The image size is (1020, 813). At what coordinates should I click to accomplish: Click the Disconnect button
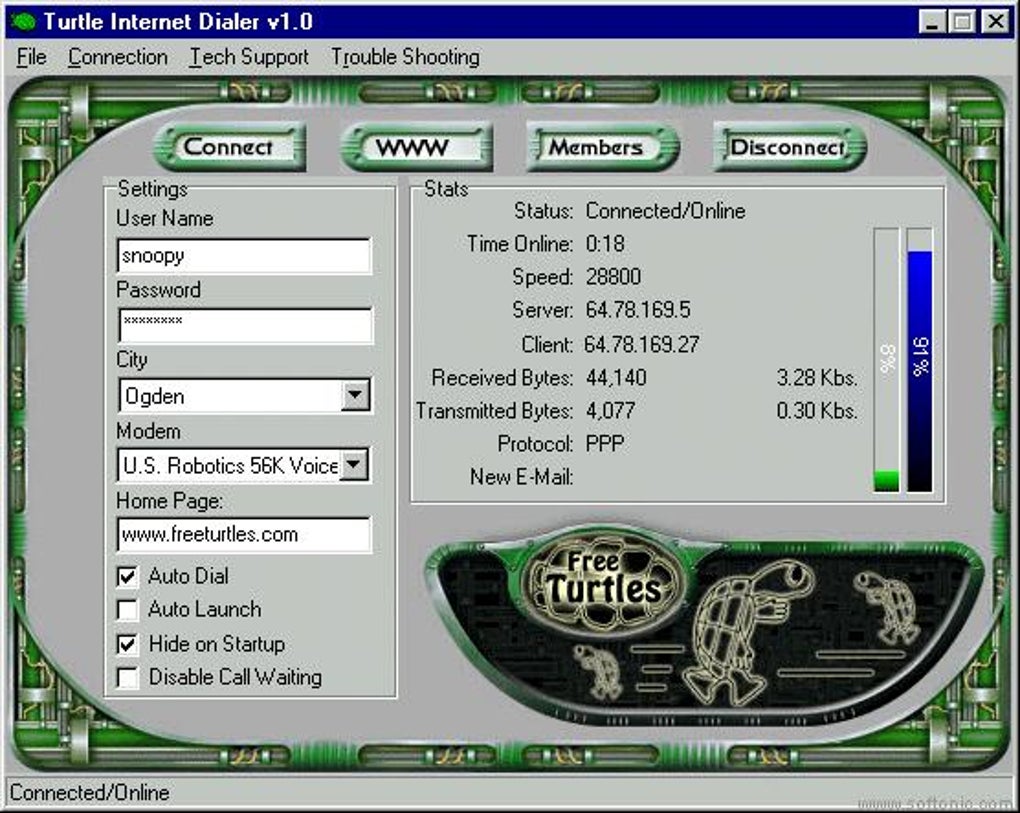pyautogui.click(x=790, y=147)
